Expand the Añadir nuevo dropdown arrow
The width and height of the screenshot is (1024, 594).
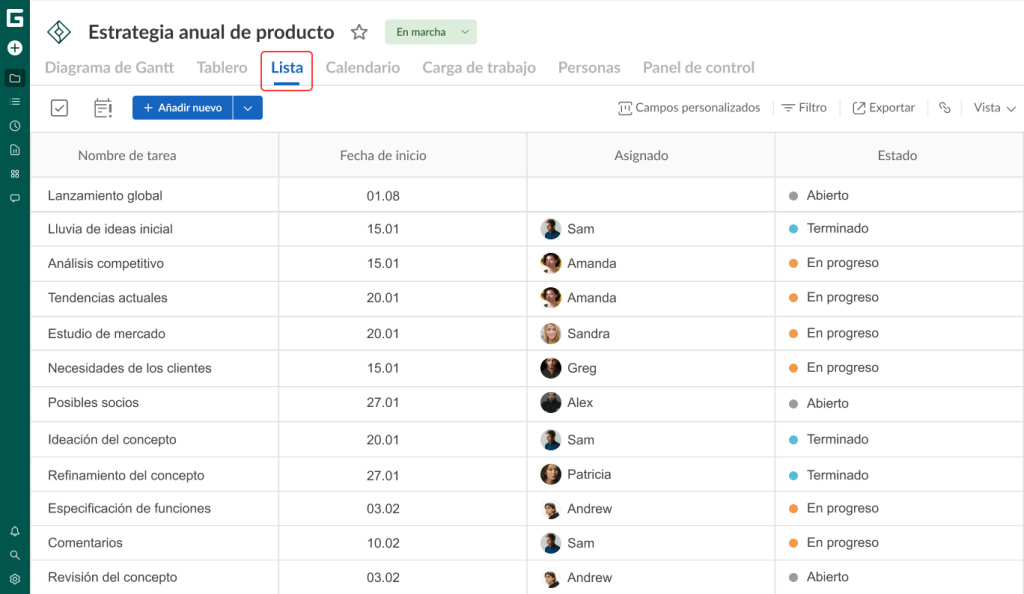click(248, 108)
